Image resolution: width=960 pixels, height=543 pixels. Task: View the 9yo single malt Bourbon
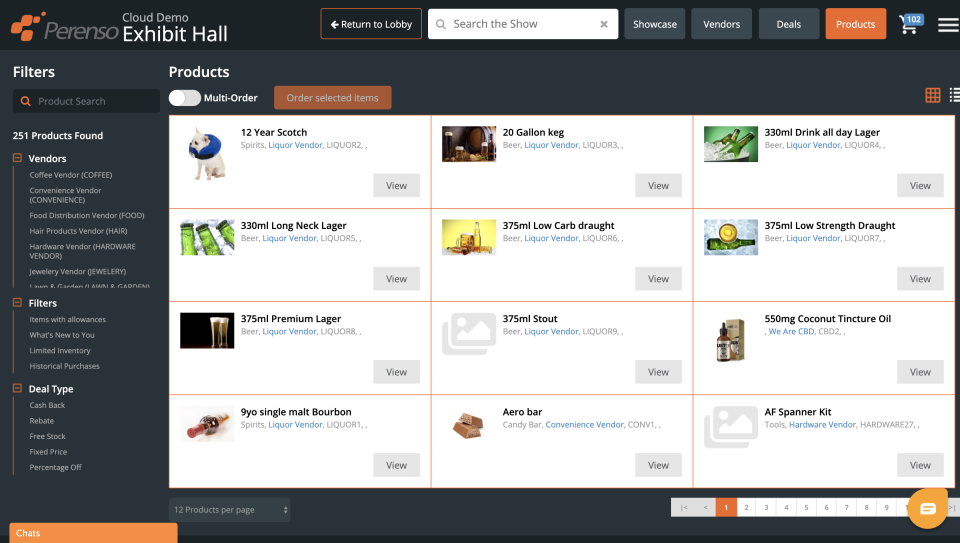pyautogui.click(x=396, y=465)
